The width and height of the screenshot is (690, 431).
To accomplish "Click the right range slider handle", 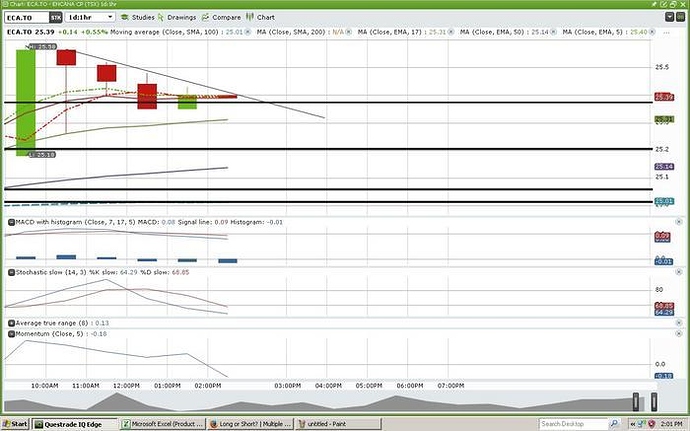I will click(x=654, y=402).
